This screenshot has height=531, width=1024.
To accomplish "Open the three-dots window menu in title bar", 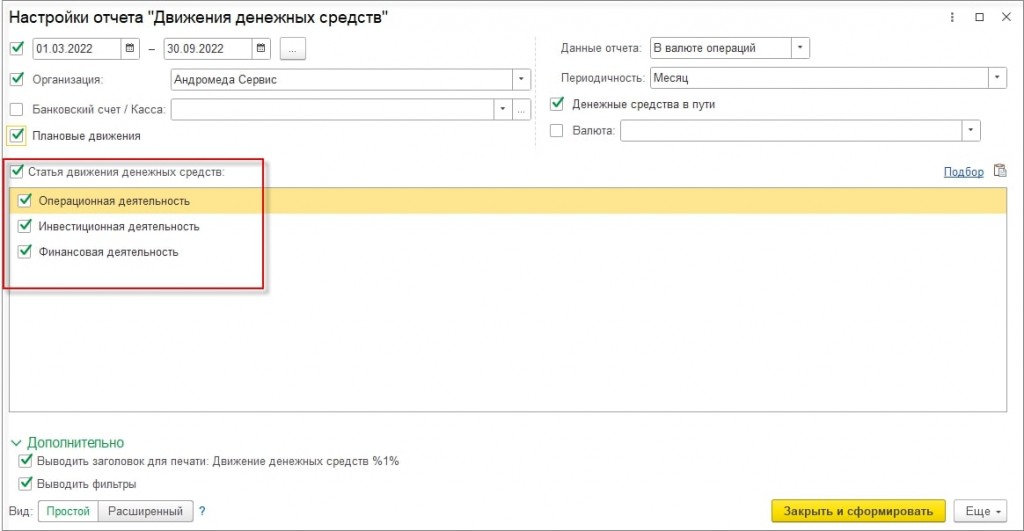I will 952,17.
